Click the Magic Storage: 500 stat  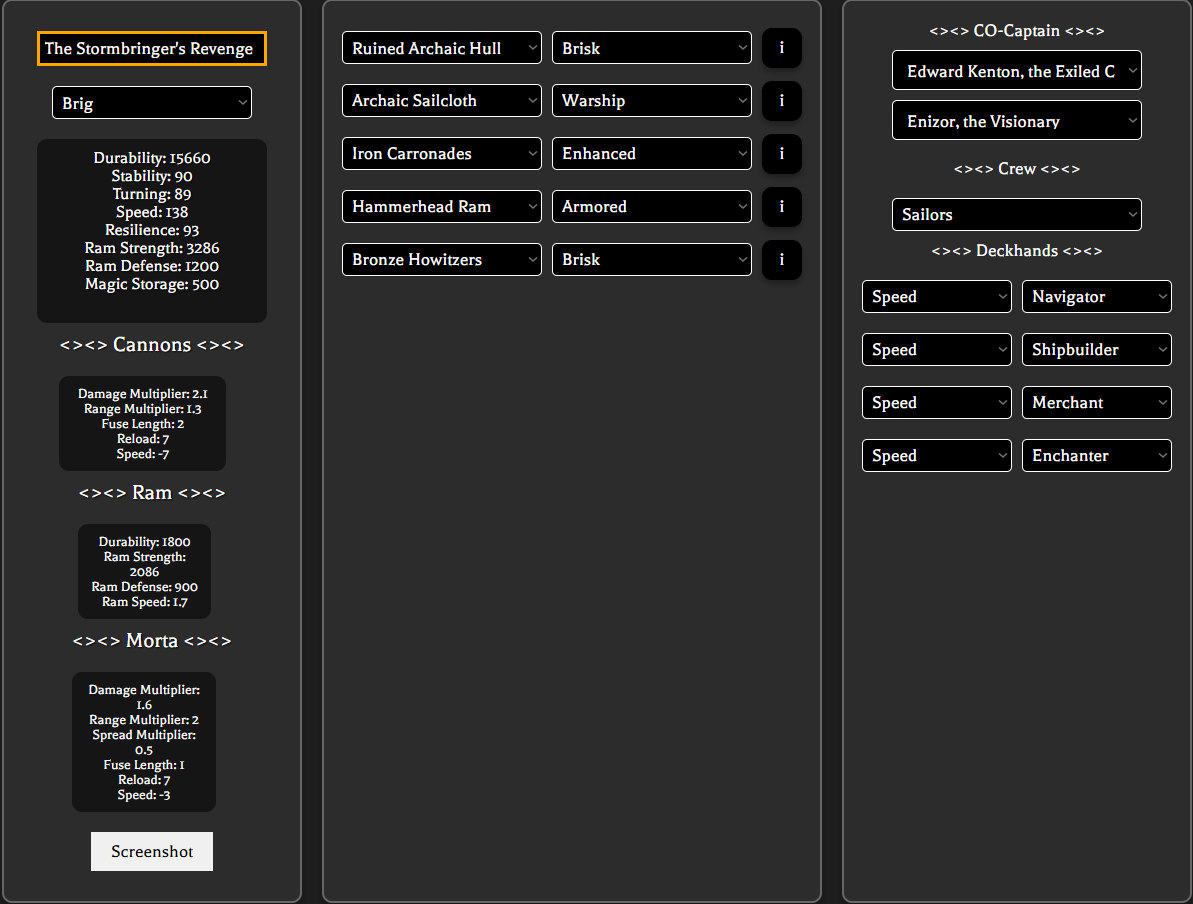pos(152,284)
